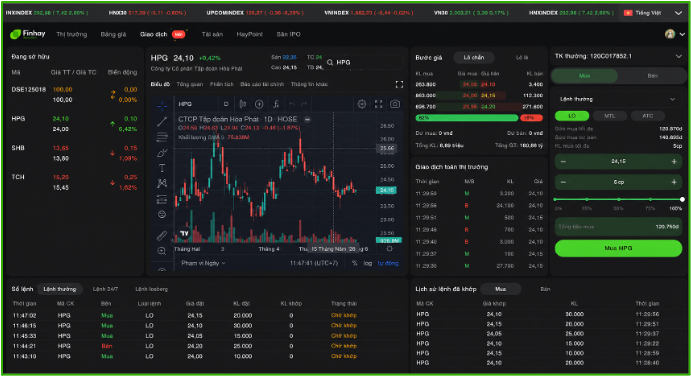Open the Lệnh thường order type dropdown
This screenshot has height=377, width=691.
[x=618, y=99]
